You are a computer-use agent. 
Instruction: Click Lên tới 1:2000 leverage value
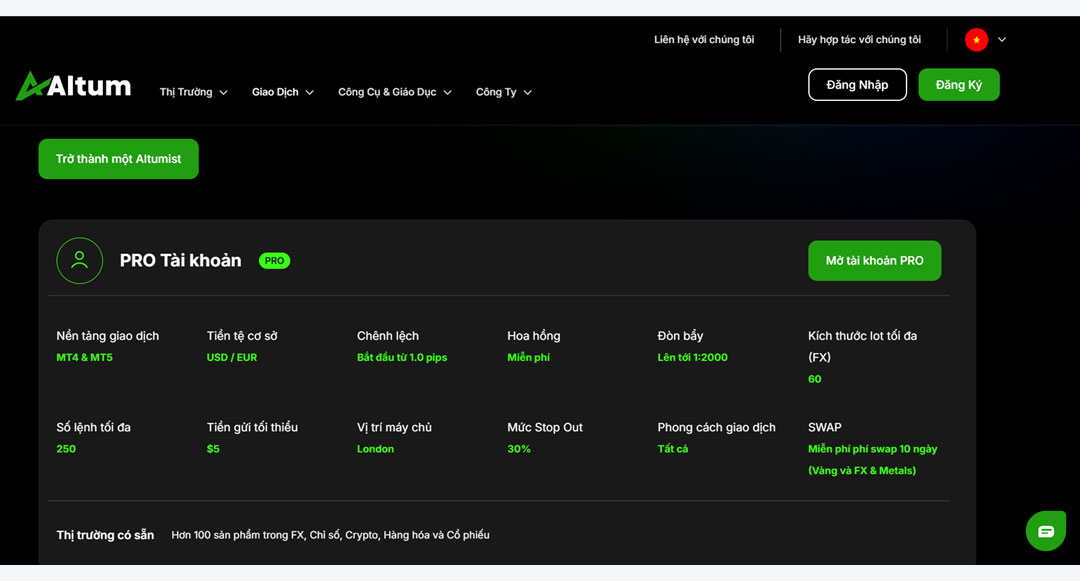tap(692, 357)
